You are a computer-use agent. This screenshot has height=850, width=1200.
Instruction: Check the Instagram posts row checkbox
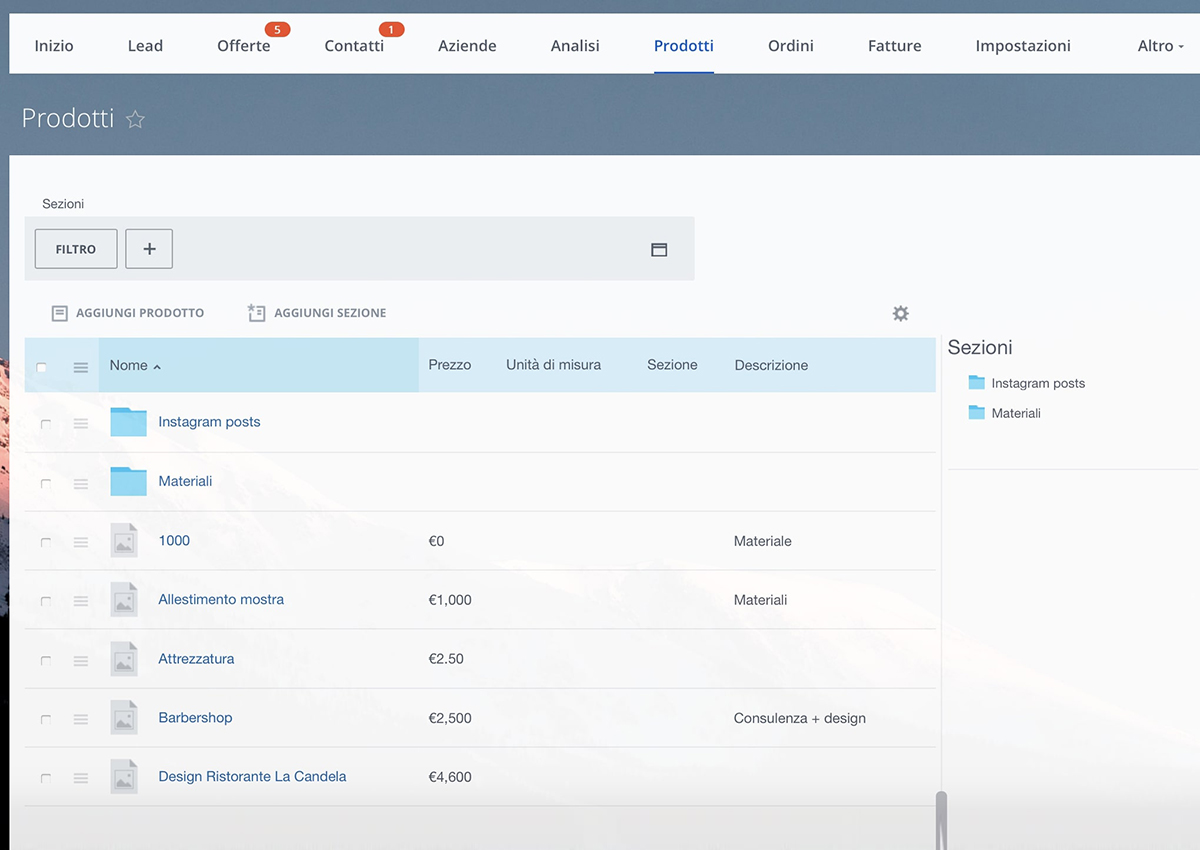click(46, 424)
